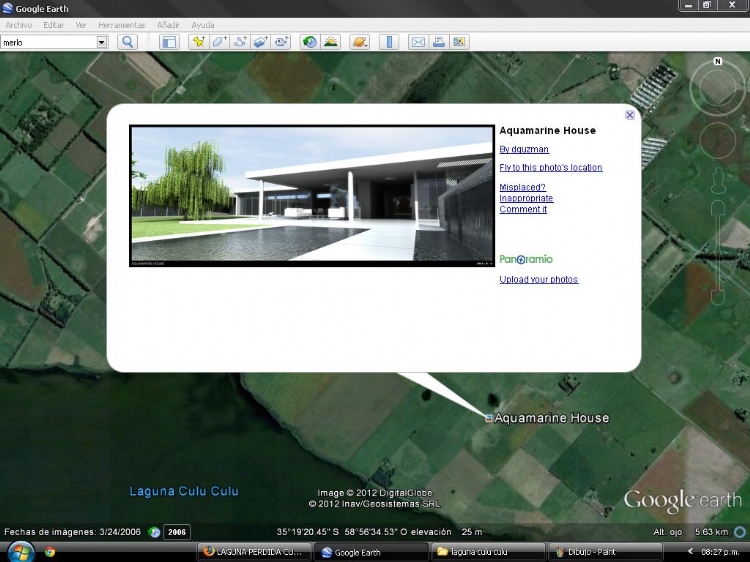The height and width of the screenshot is (562, 750).
Task: Click Upload your photos link
Action: 539,279
